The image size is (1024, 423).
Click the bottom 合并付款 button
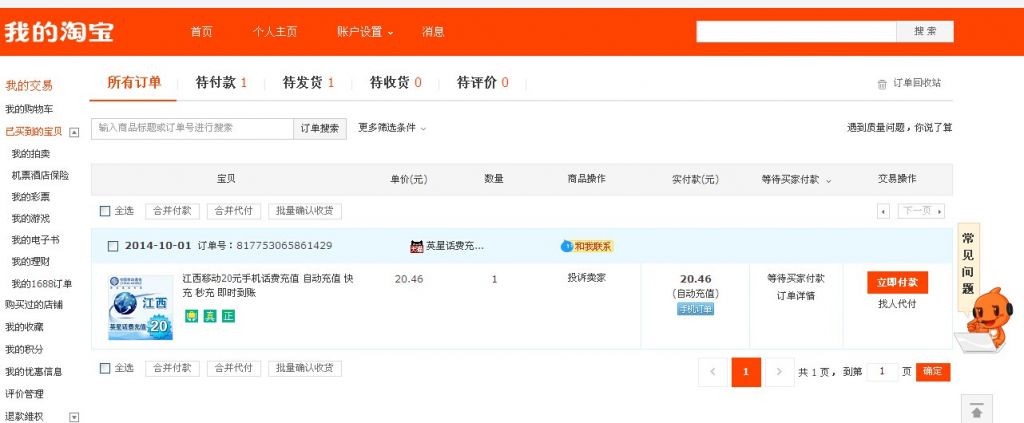coord(172,368)
